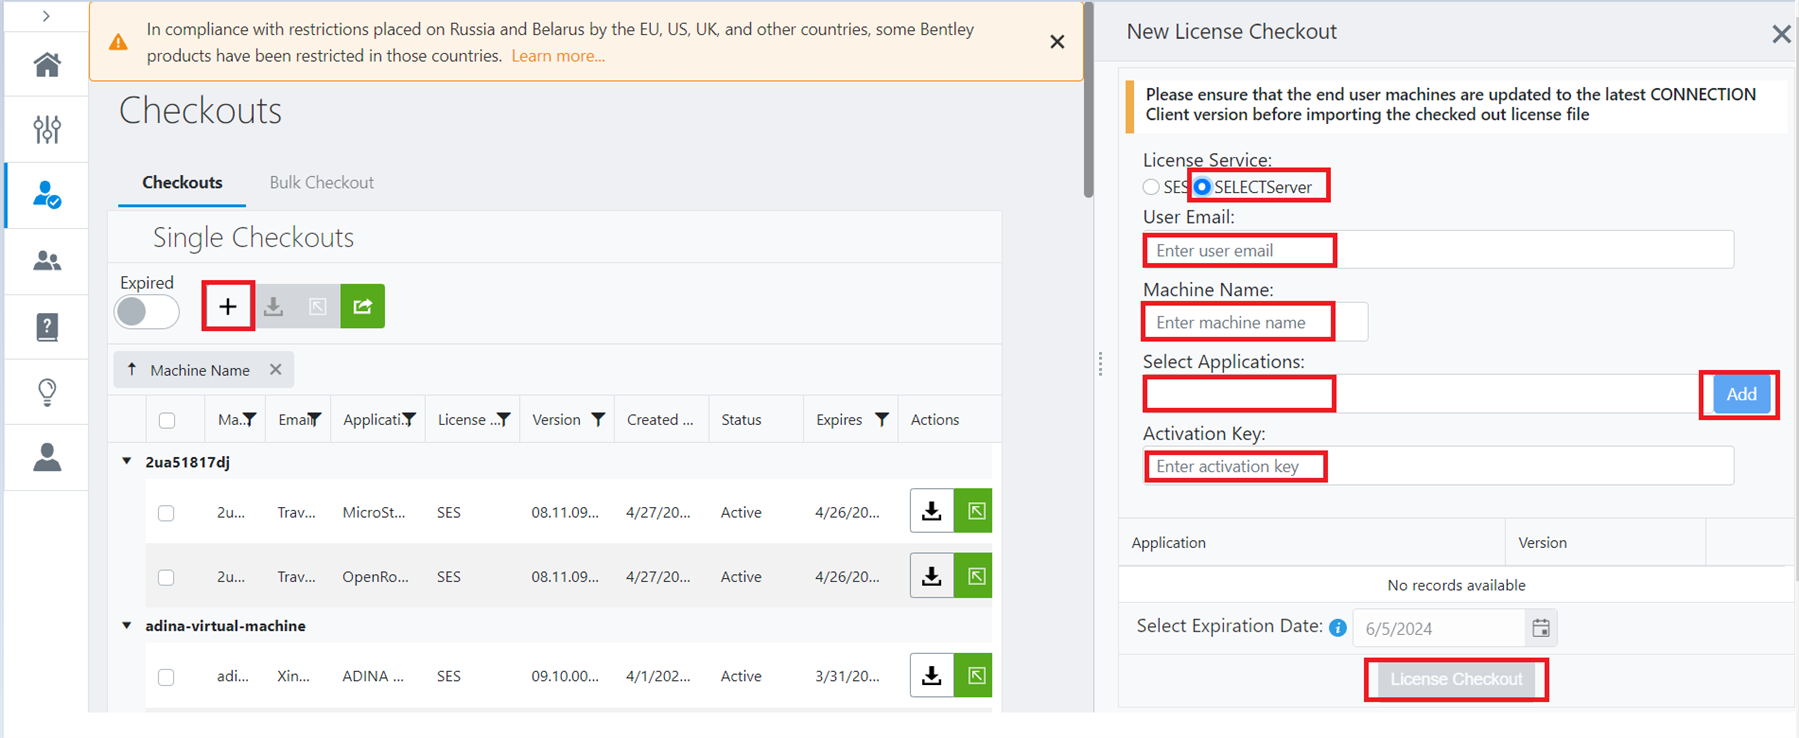
Task: Open the home icon in sidebar
Action: pyautogui.click(x=47, y=65)
